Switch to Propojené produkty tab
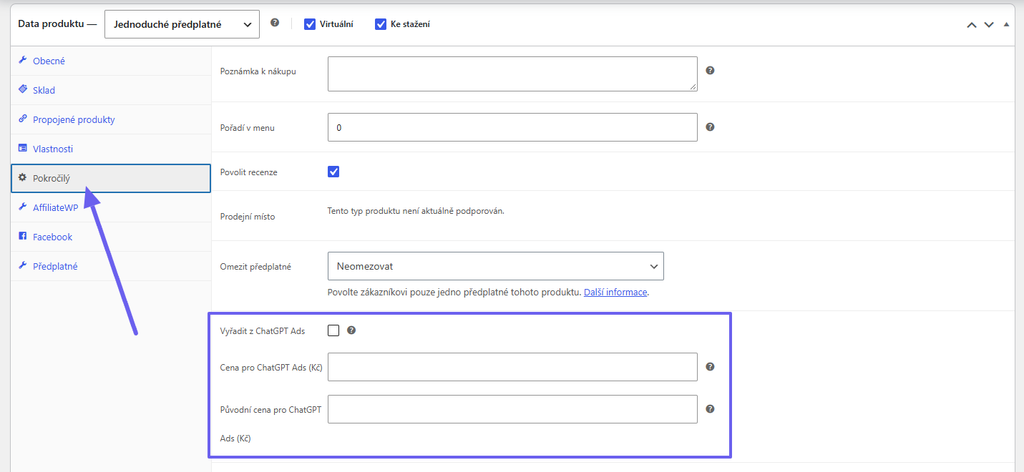 (111, 119)
